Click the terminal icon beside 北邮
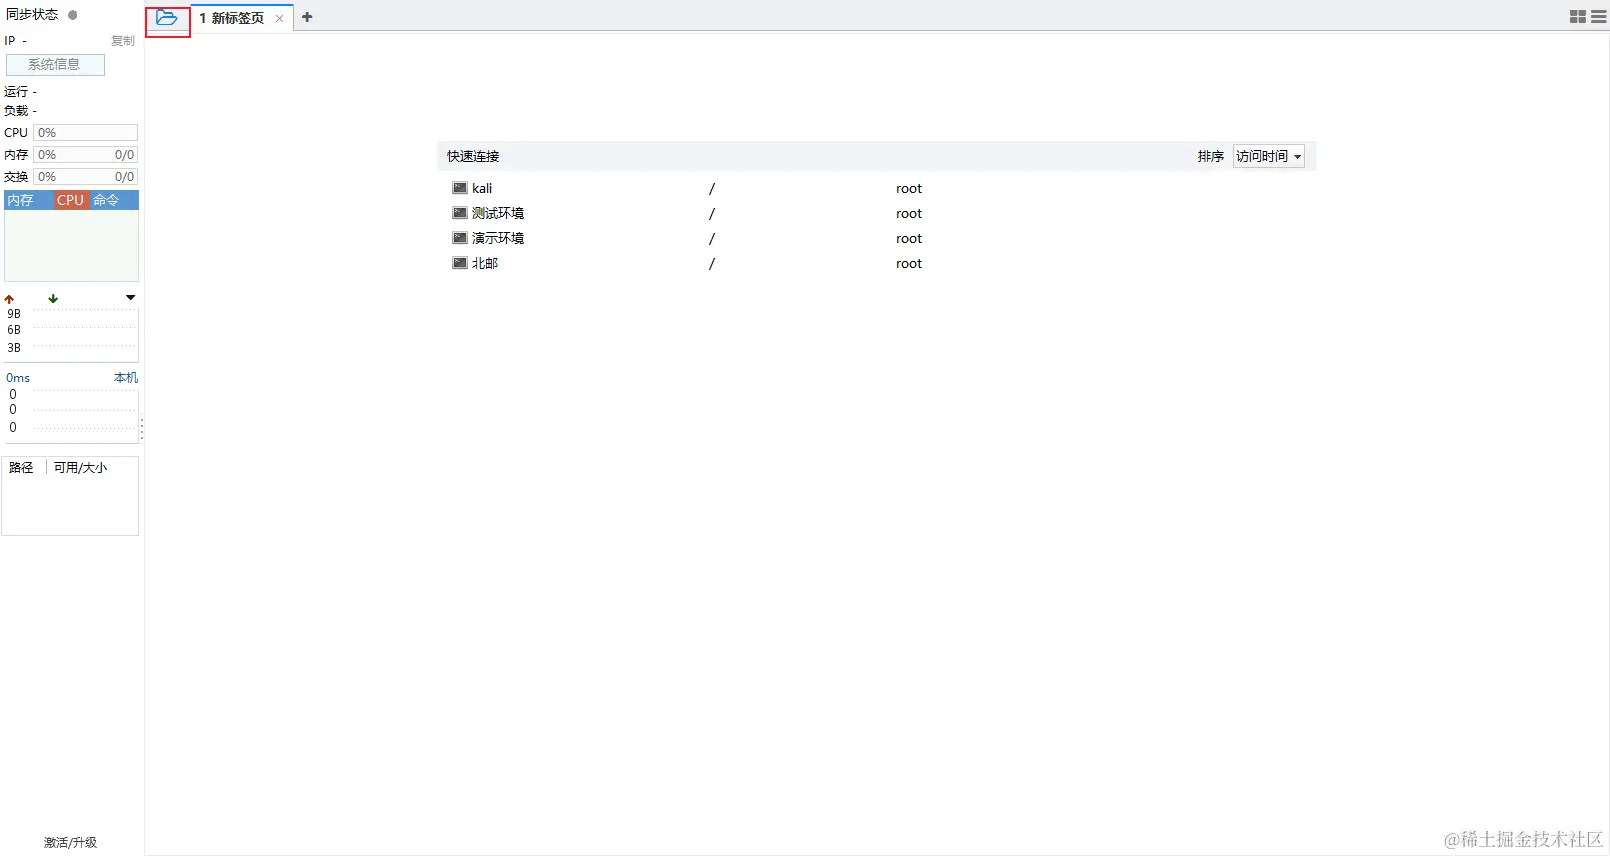Screen dimensions: 1610x856 coord(460,263)
